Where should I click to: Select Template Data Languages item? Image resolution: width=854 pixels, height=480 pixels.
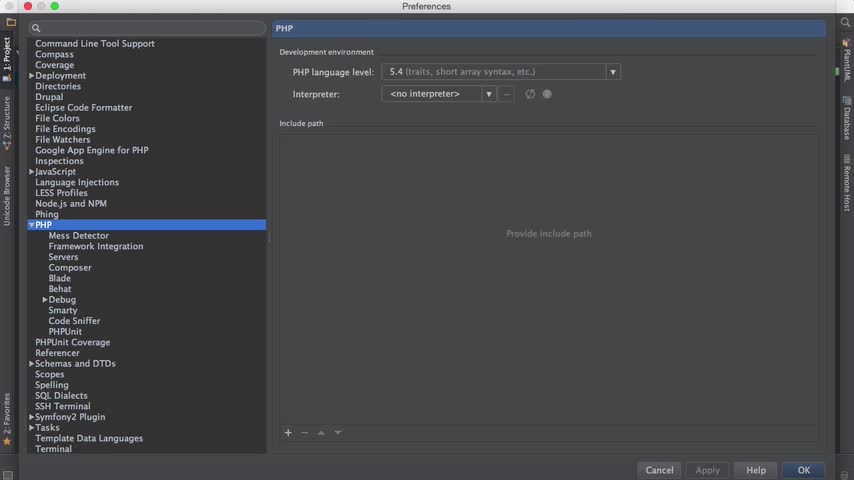pyautogui.click(x=89, y=439)
